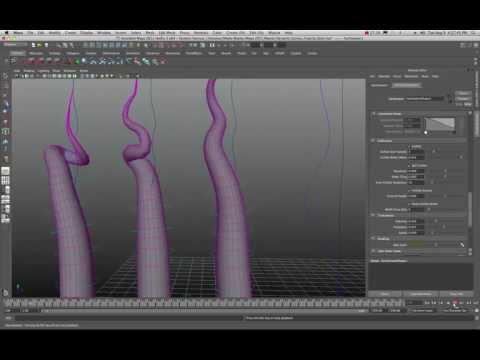The image size is (480, 360).
Task: Stop playback with the red control
Action: [455, 303]
